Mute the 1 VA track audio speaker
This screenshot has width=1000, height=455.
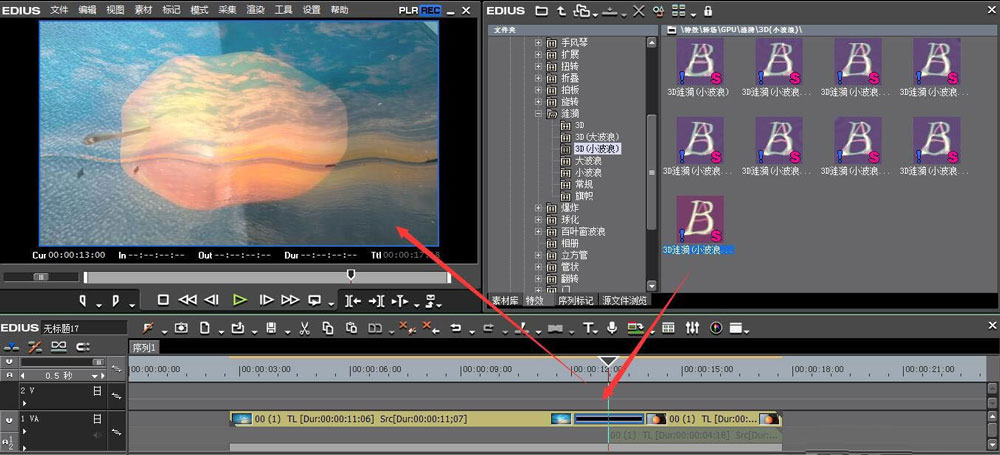[x=98, y=435]
